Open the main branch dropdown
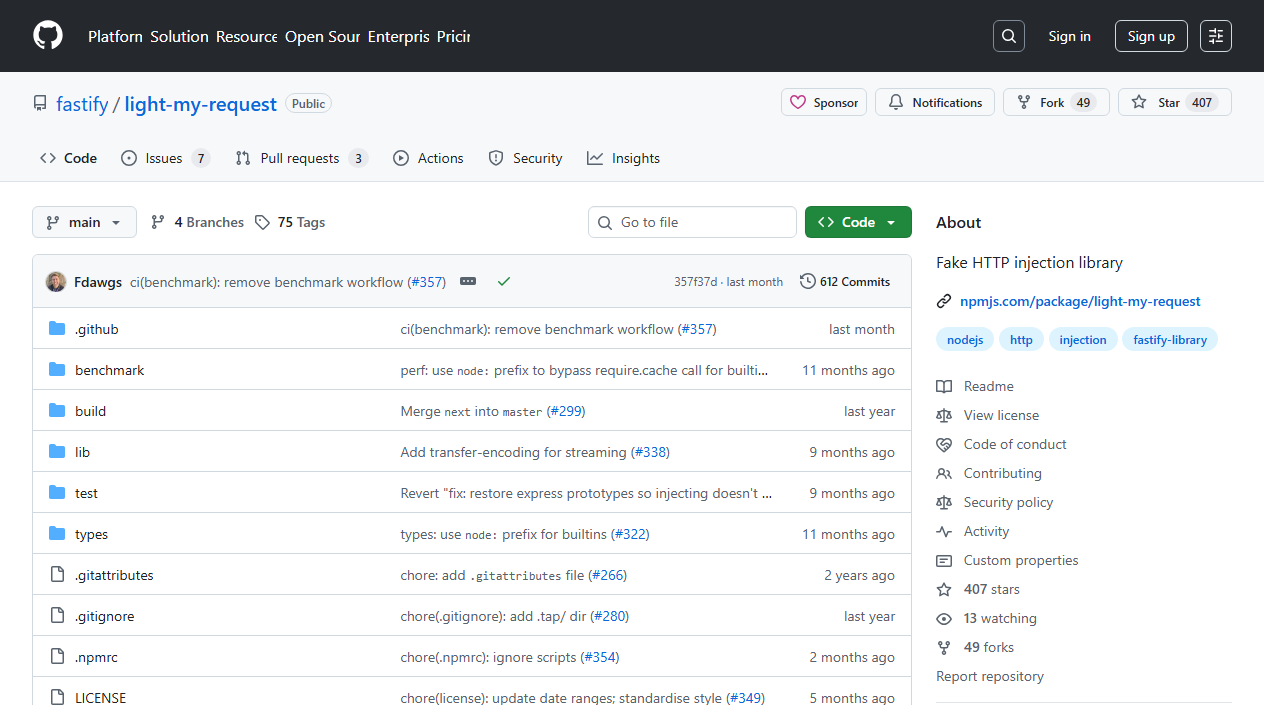The image size is (1264, 705). (x=84, y=222)
